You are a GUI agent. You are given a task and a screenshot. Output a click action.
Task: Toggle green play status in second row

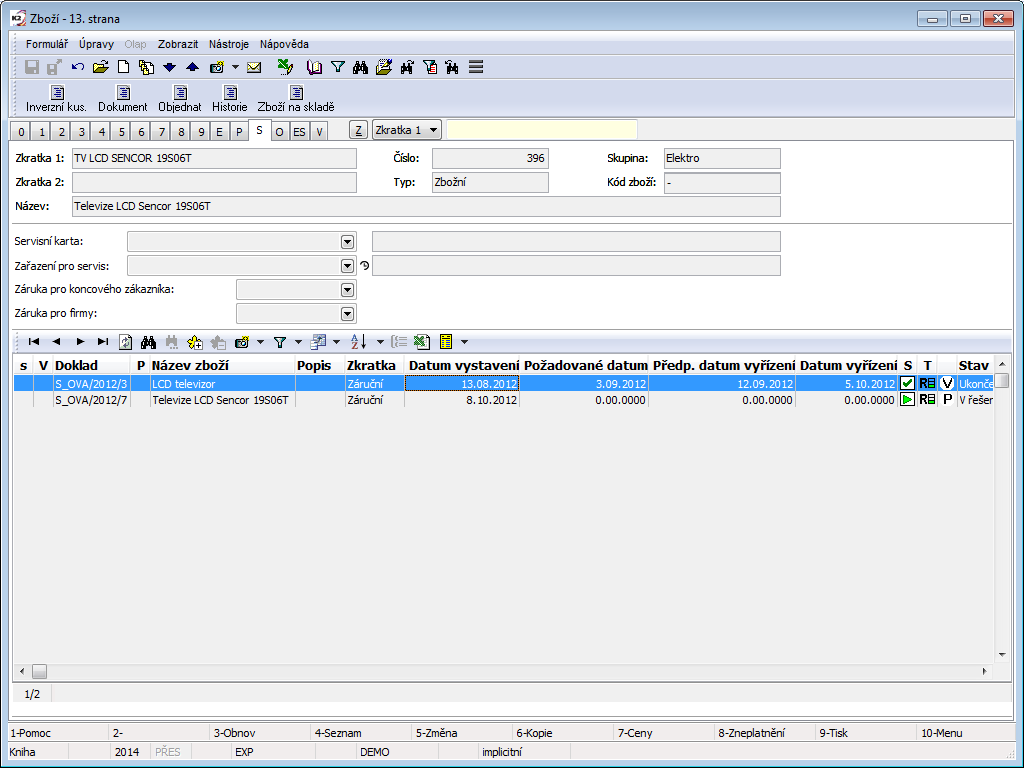(x=907, y=399)
